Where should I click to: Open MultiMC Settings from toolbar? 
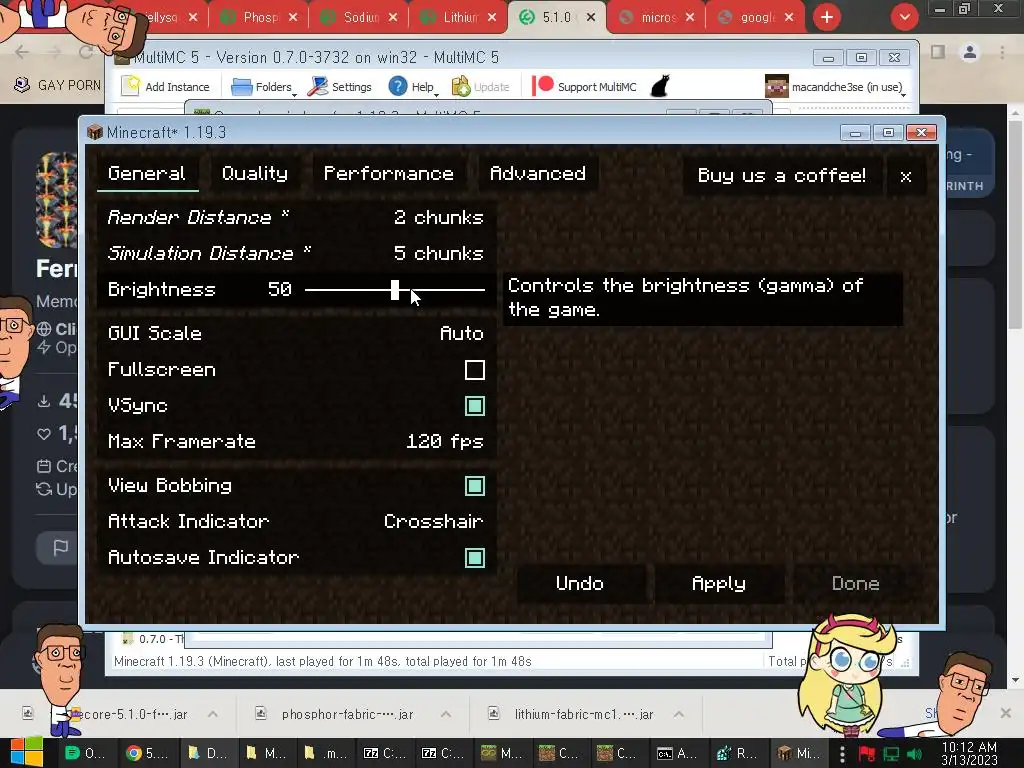click(x=340, y=87)
